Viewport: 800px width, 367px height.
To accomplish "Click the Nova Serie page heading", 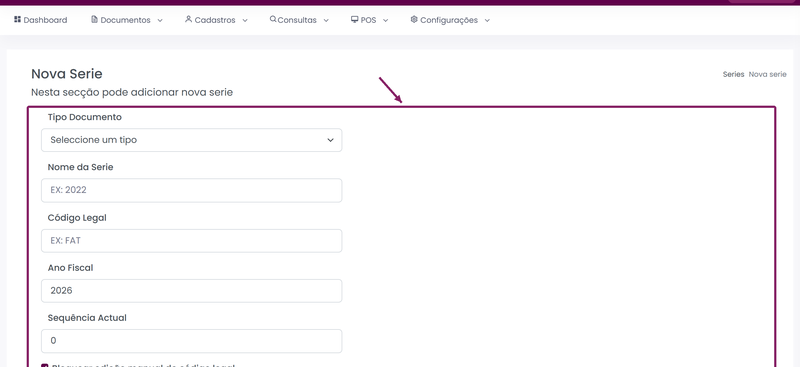I will (67, 74).
